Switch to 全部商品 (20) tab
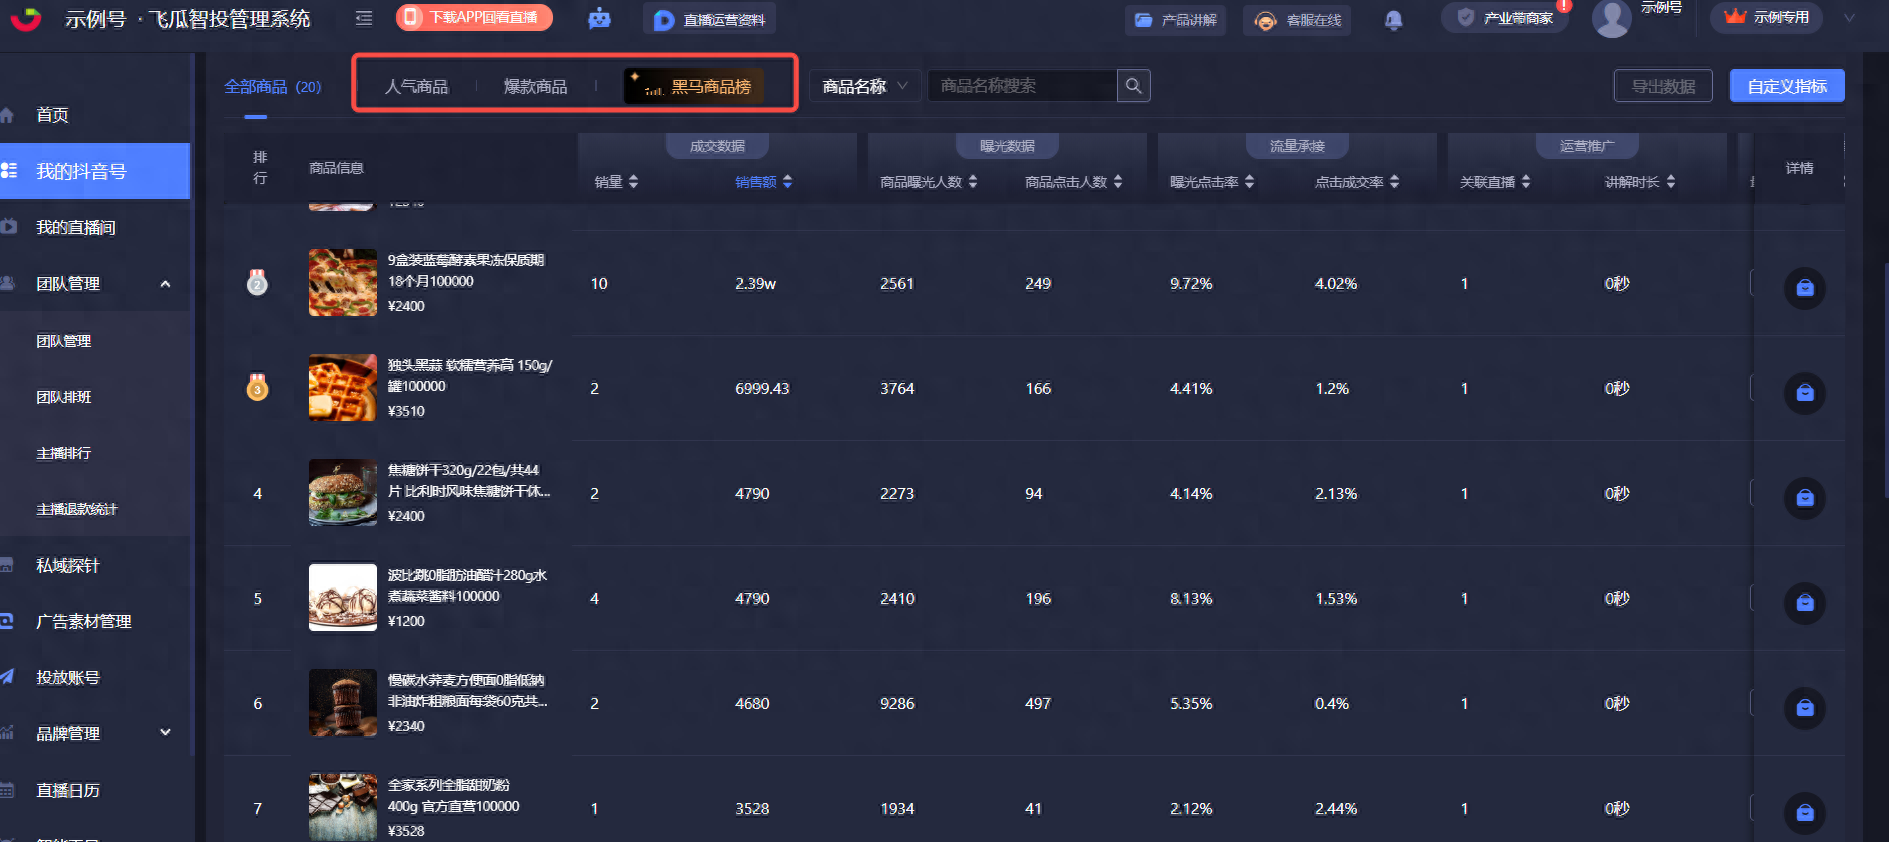The height and width of the screenshot is (842, 1889). tap(273, 87)
